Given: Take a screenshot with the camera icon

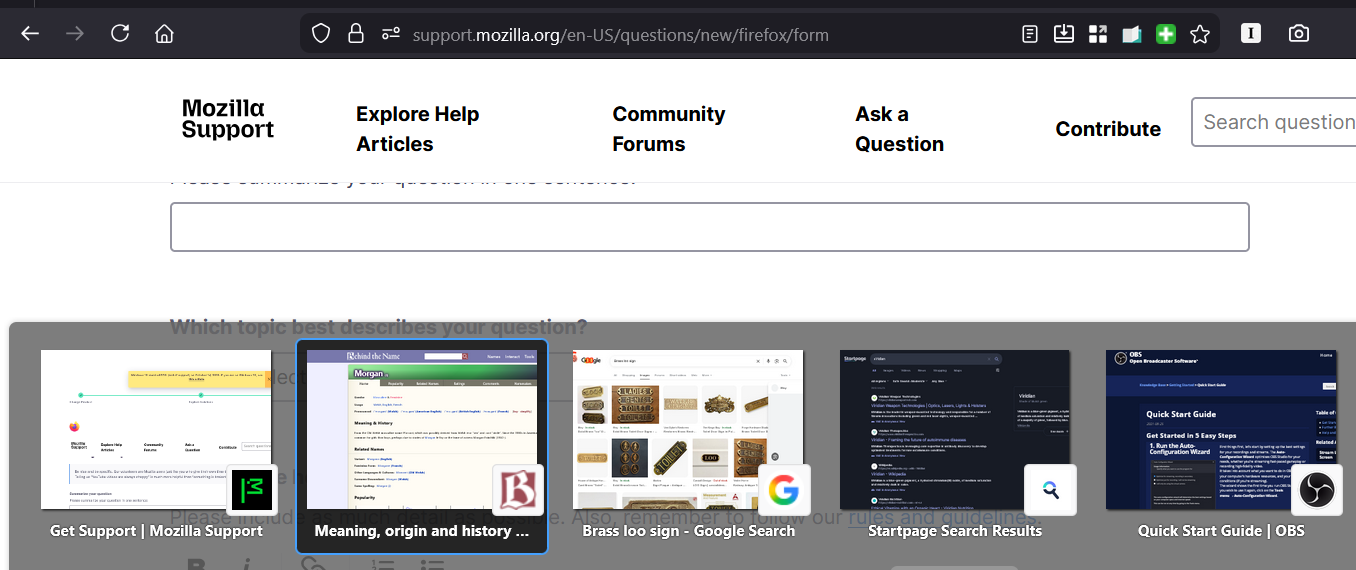Looking at the screenshot, I should [x=1299, y=34].
